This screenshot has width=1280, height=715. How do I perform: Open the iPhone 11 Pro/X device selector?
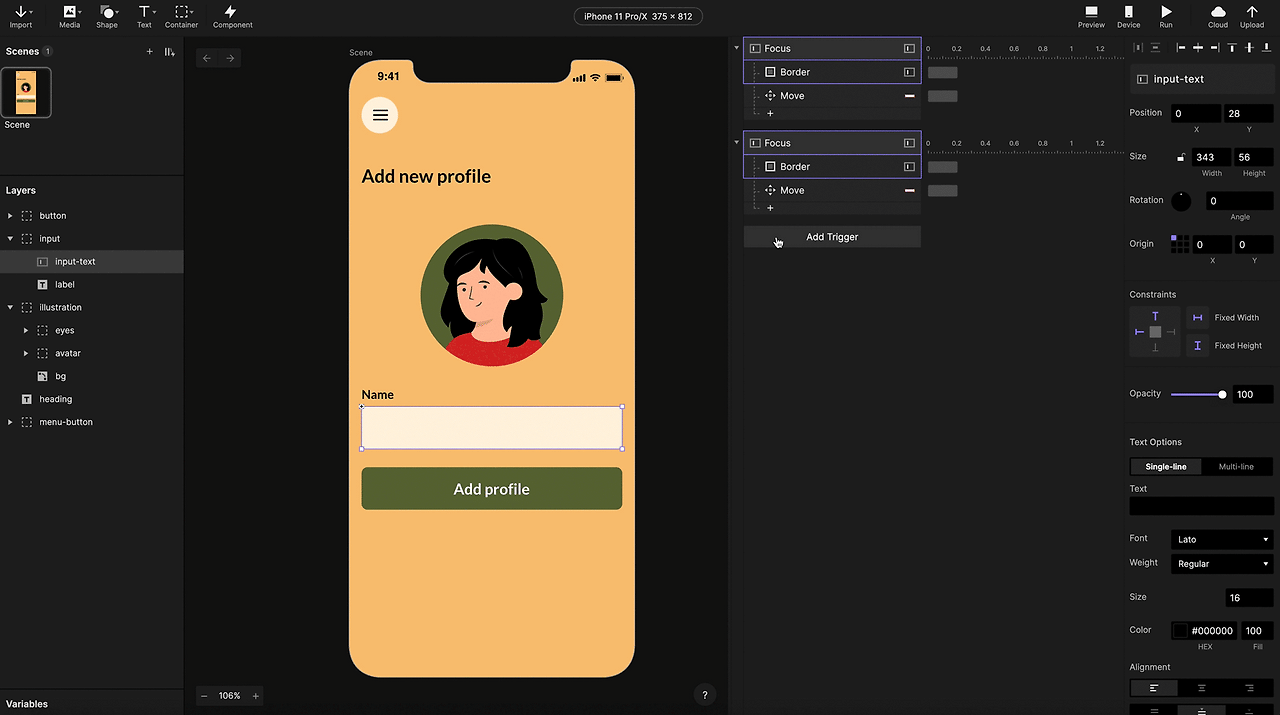(x=638, y=16)
